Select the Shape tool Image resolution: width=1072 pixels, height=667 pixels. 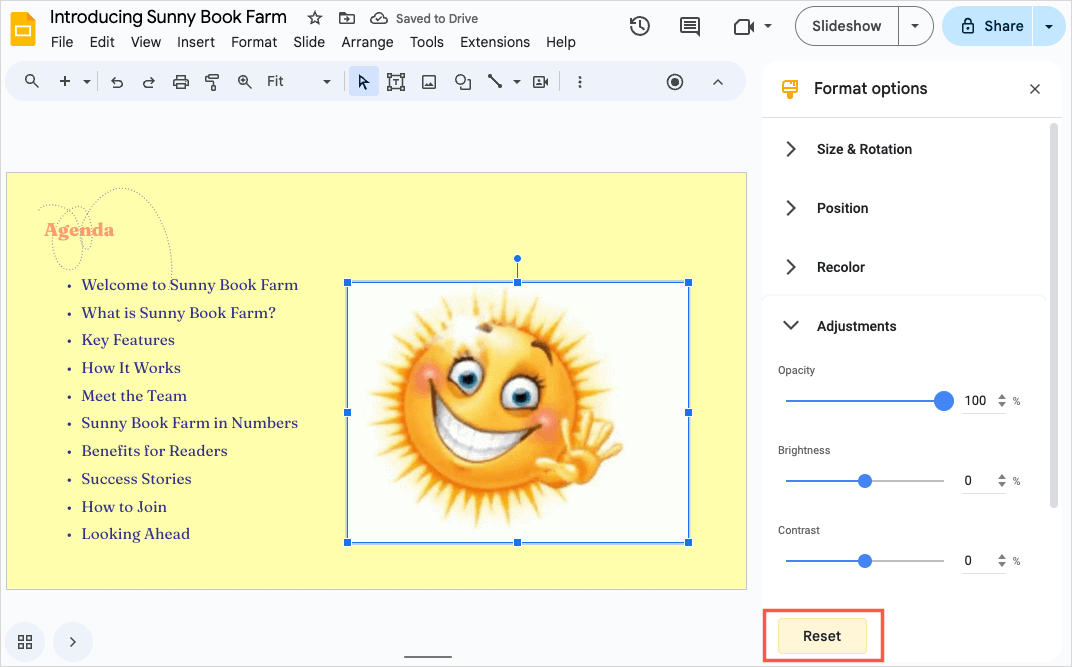pyautogui.click(x=462, y=82)
